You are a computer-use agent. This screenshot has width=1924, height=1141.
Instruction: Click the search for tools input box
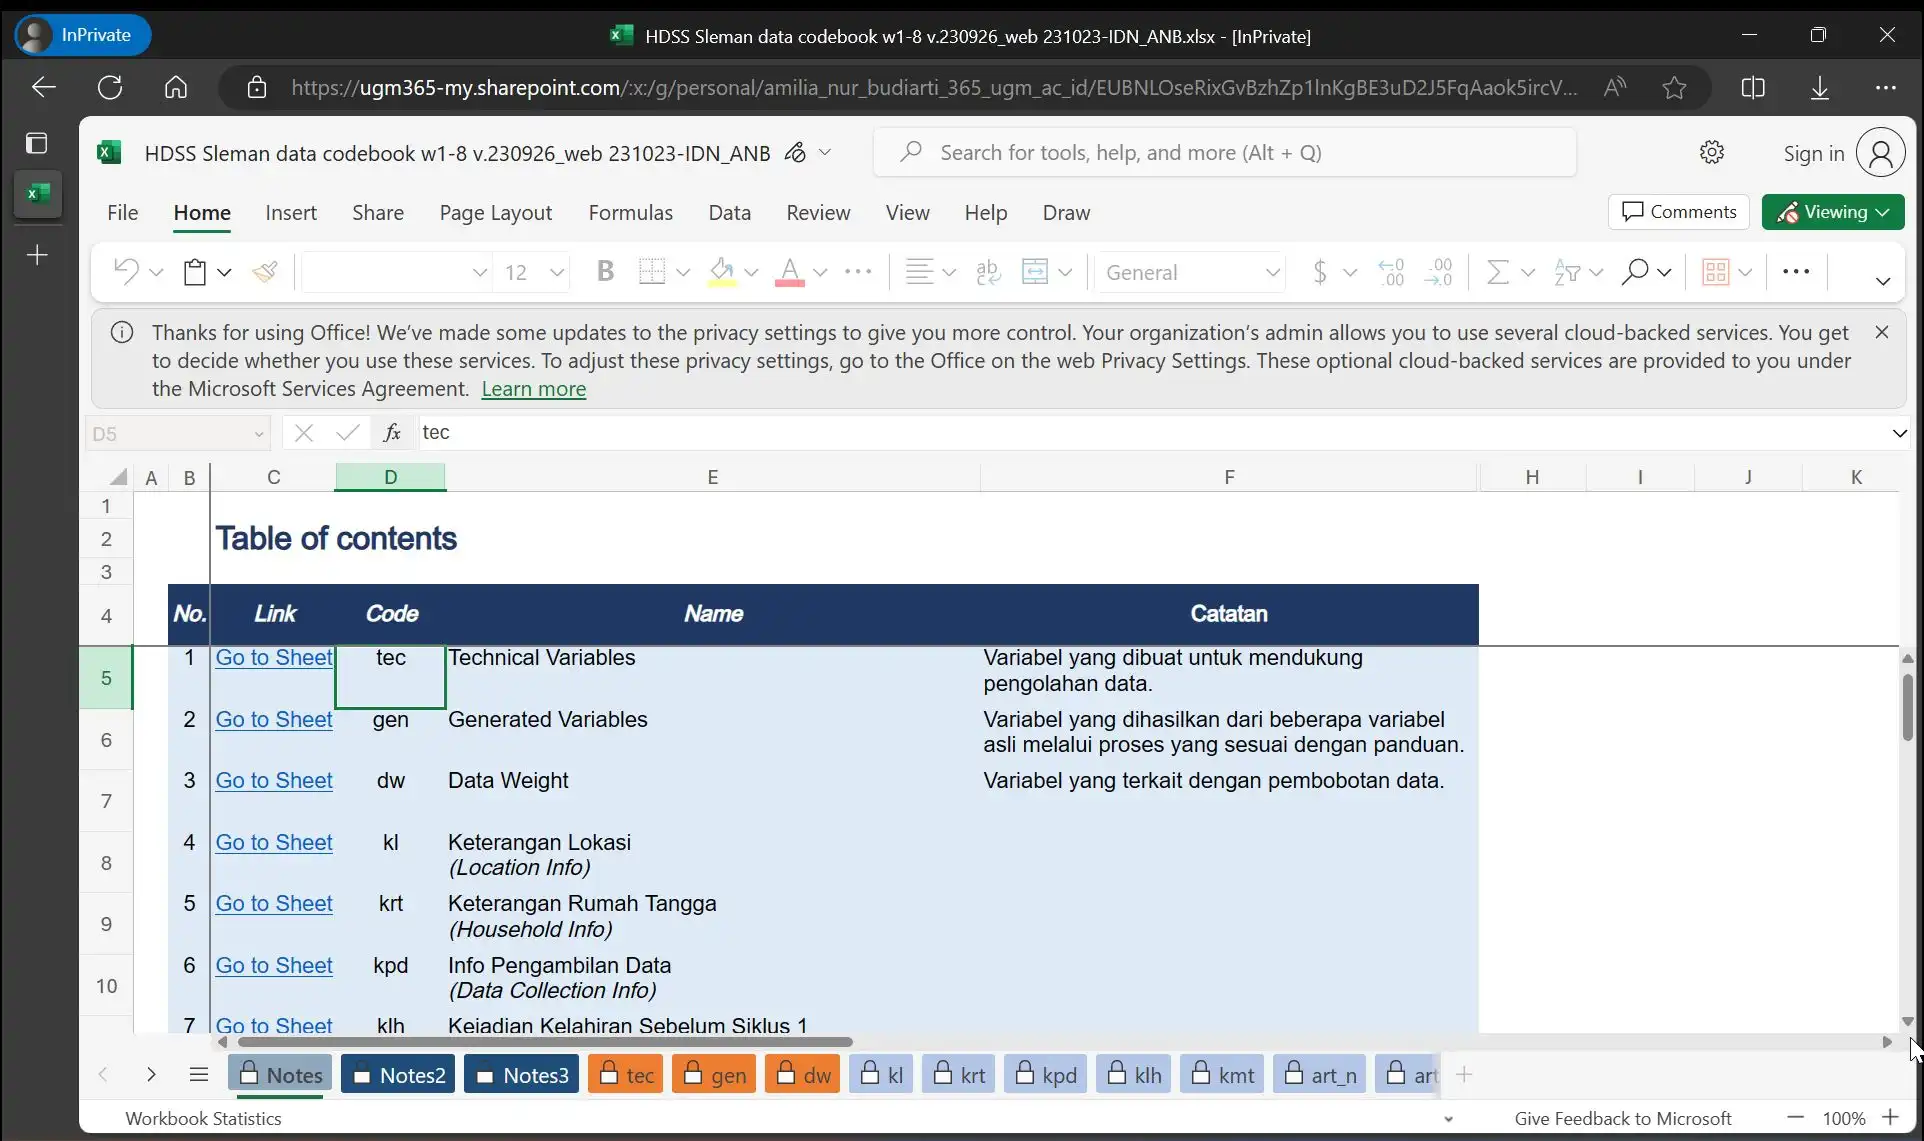coord(1224,153)
